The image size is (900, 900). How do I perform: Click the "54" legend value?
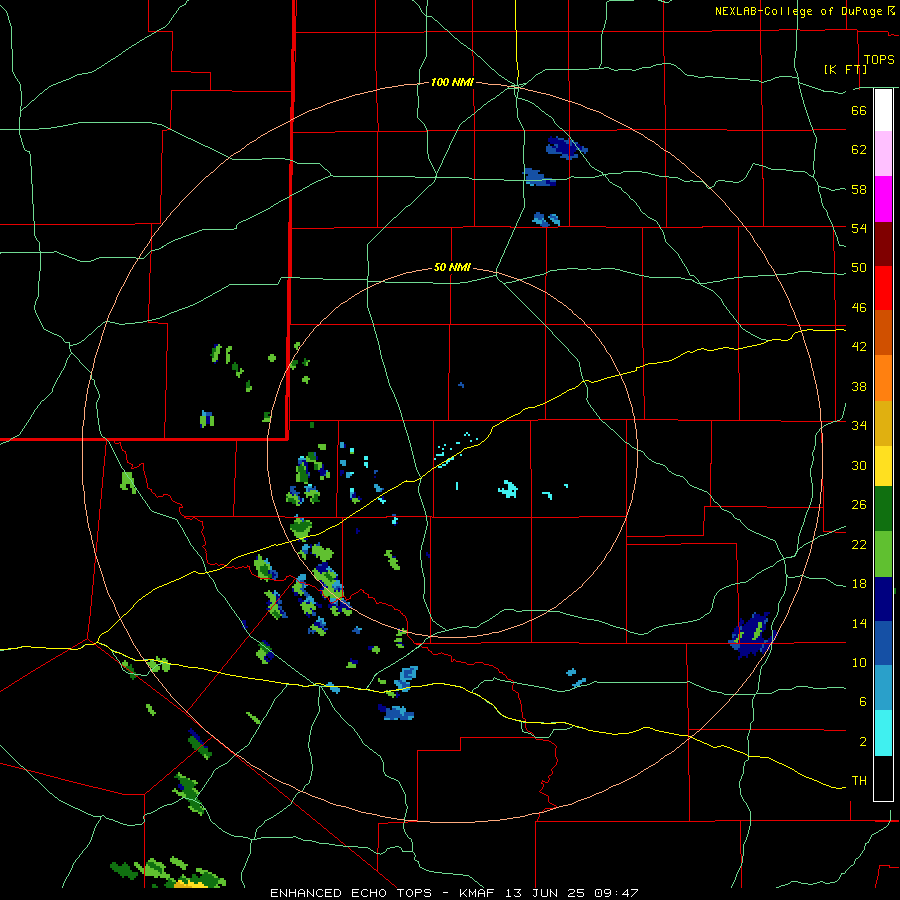(859, 229)
